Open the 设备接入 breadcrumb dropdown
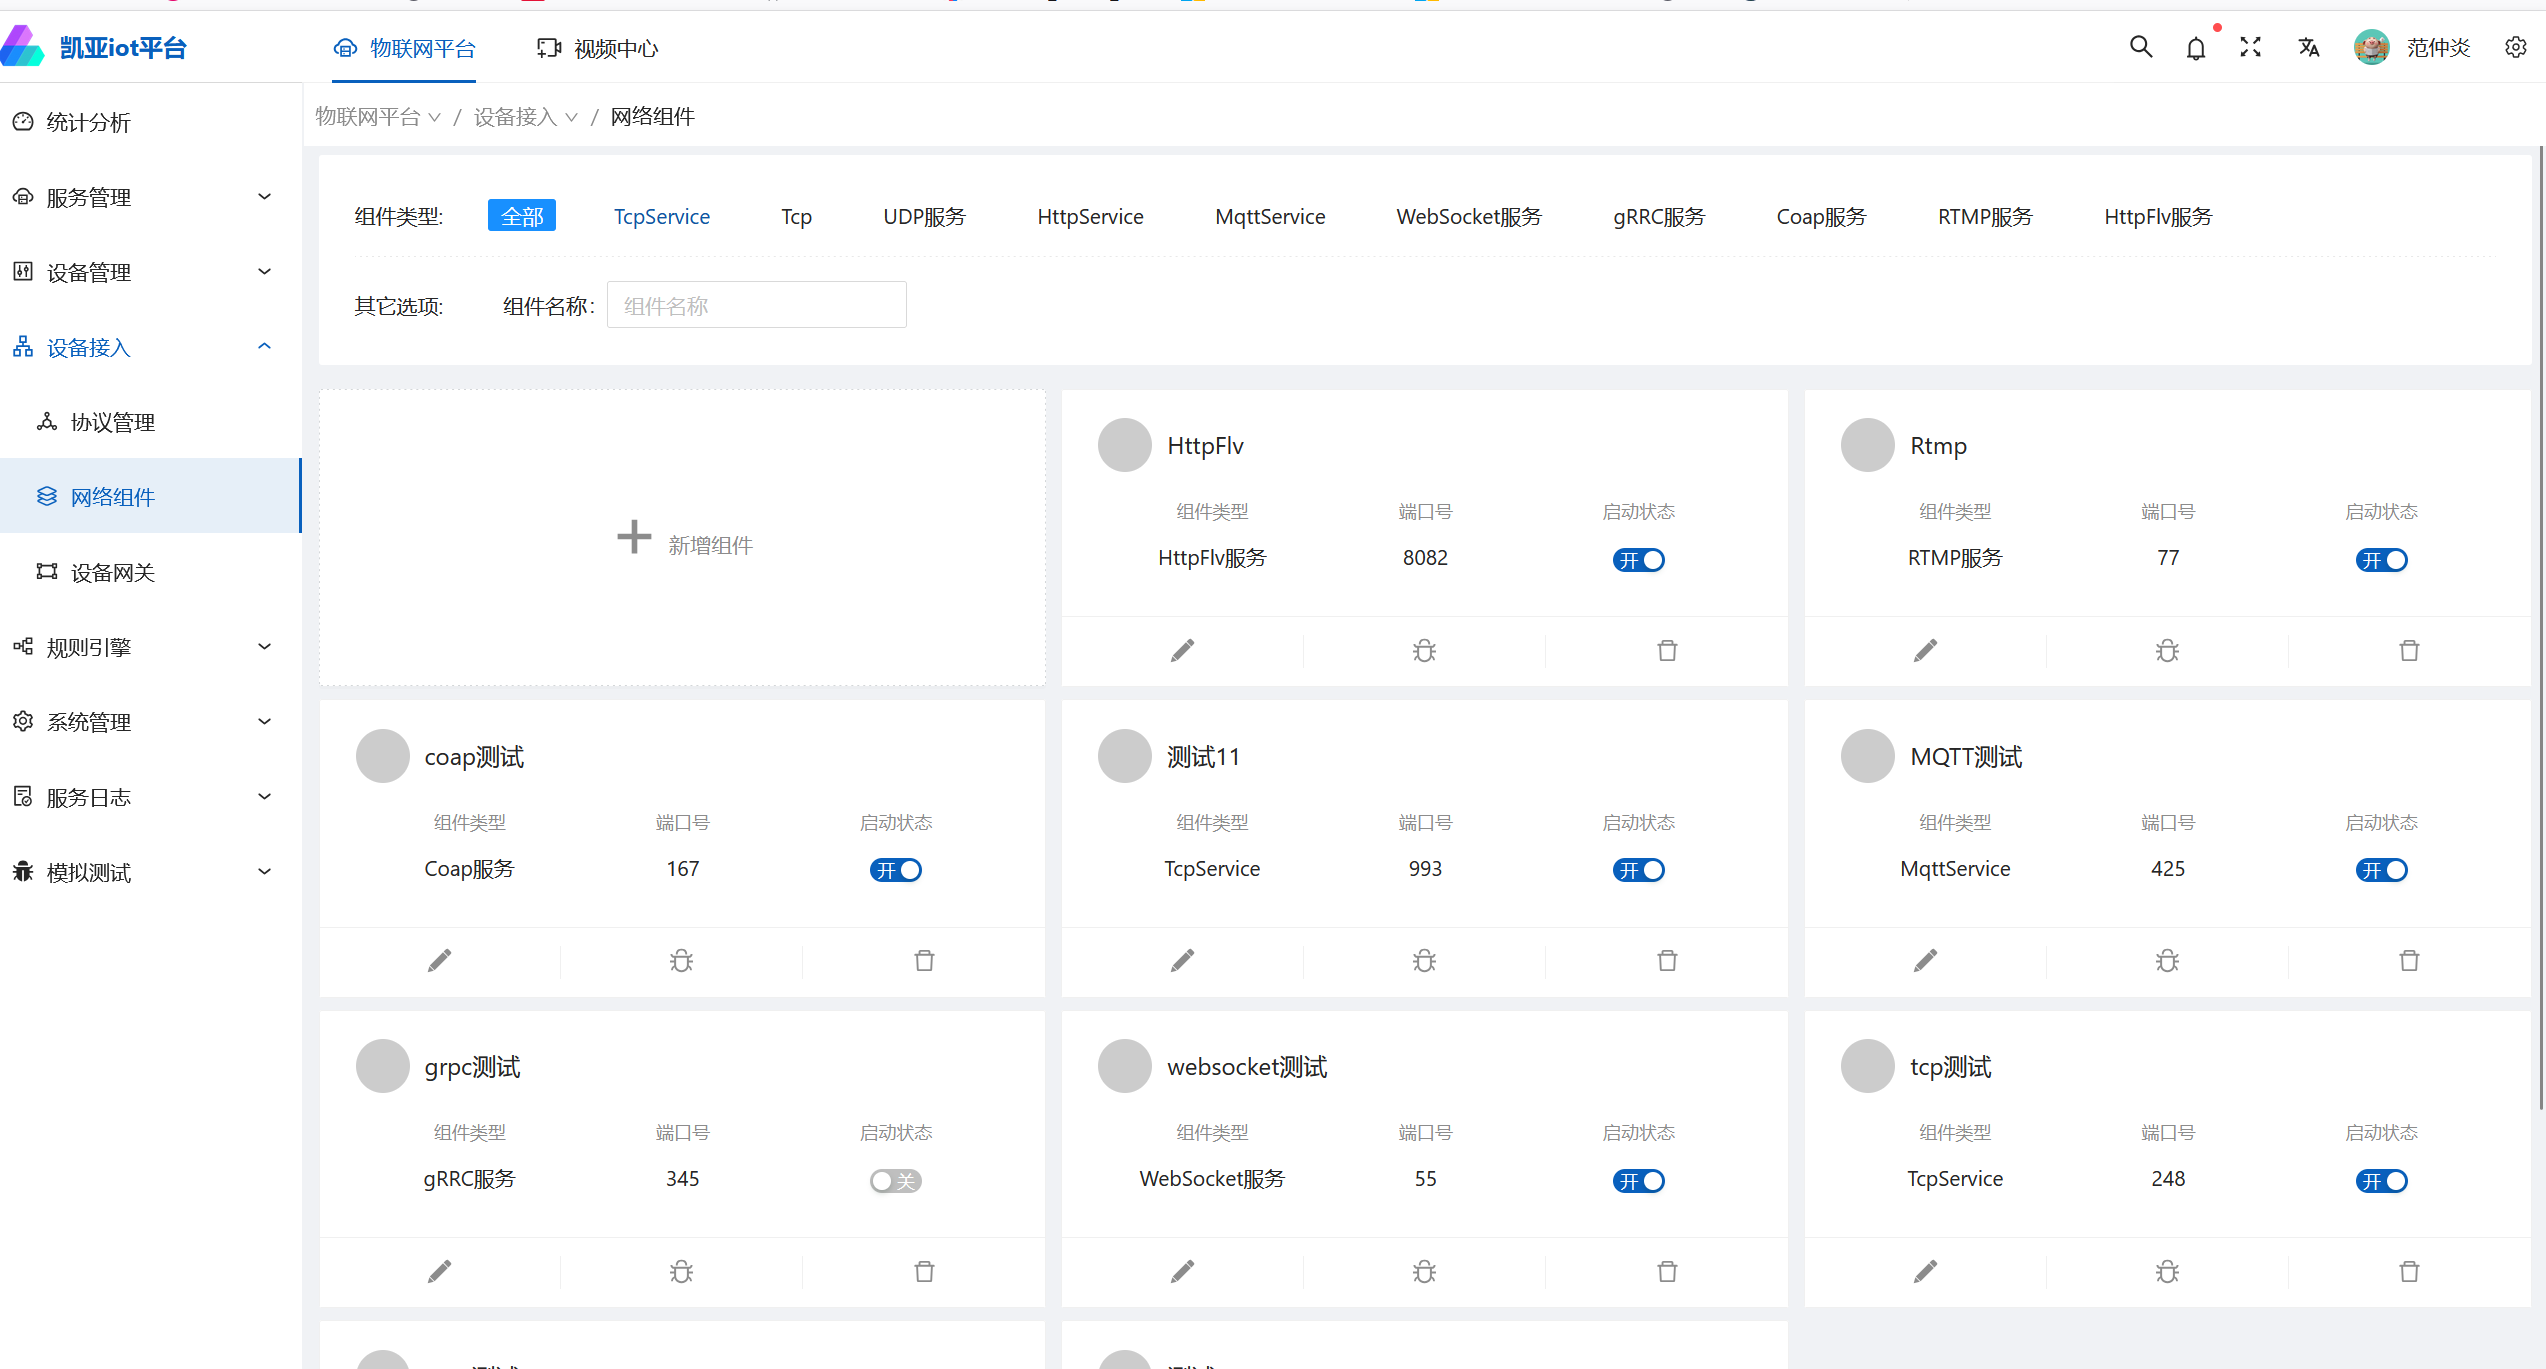The height and width of the screenshot is (1369, 2546). (525, 117)
